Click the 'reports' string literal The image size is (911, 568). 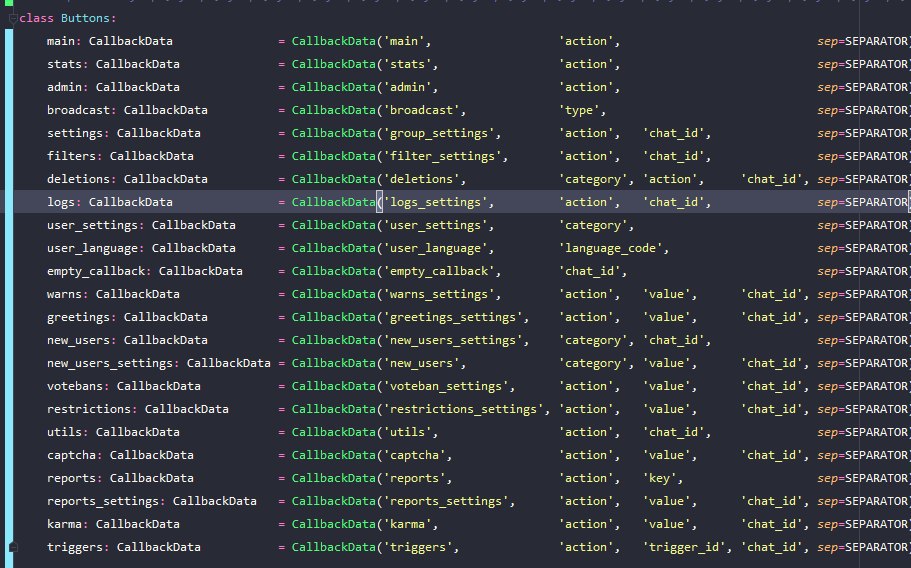click(414, 478)
